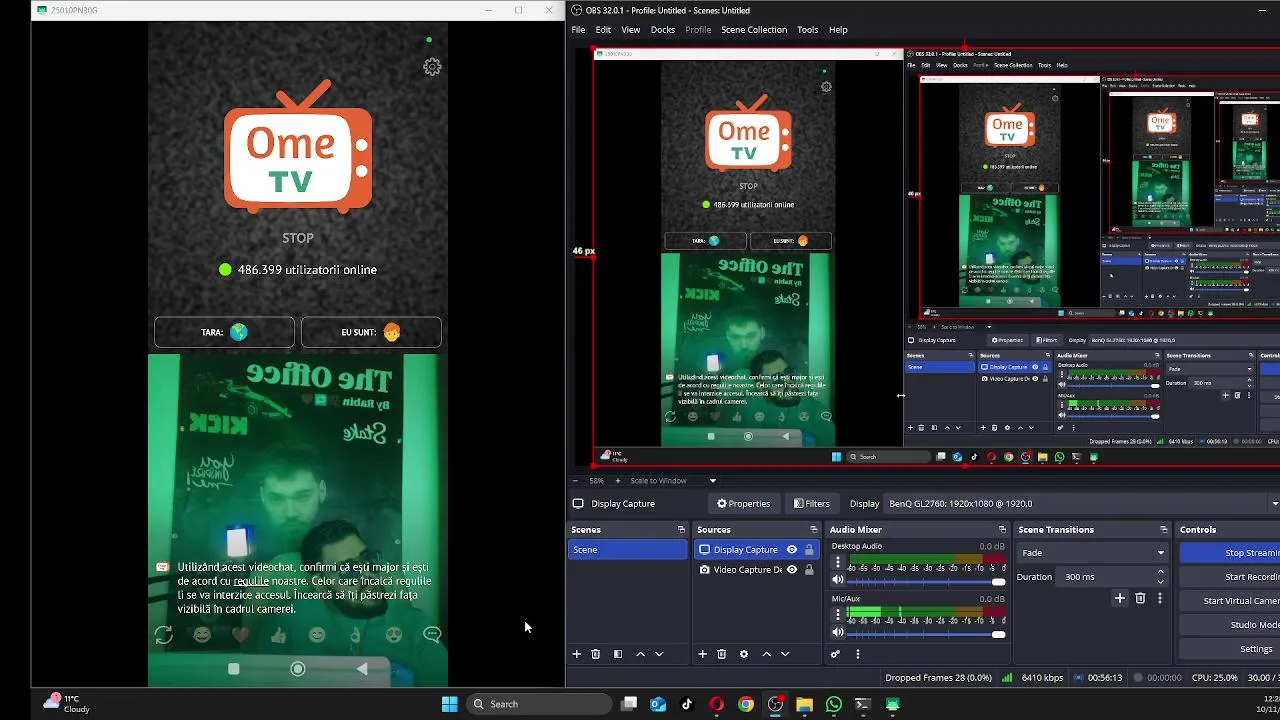Open Mic/Aux options three-dot menu

click(x=838, y=614)
